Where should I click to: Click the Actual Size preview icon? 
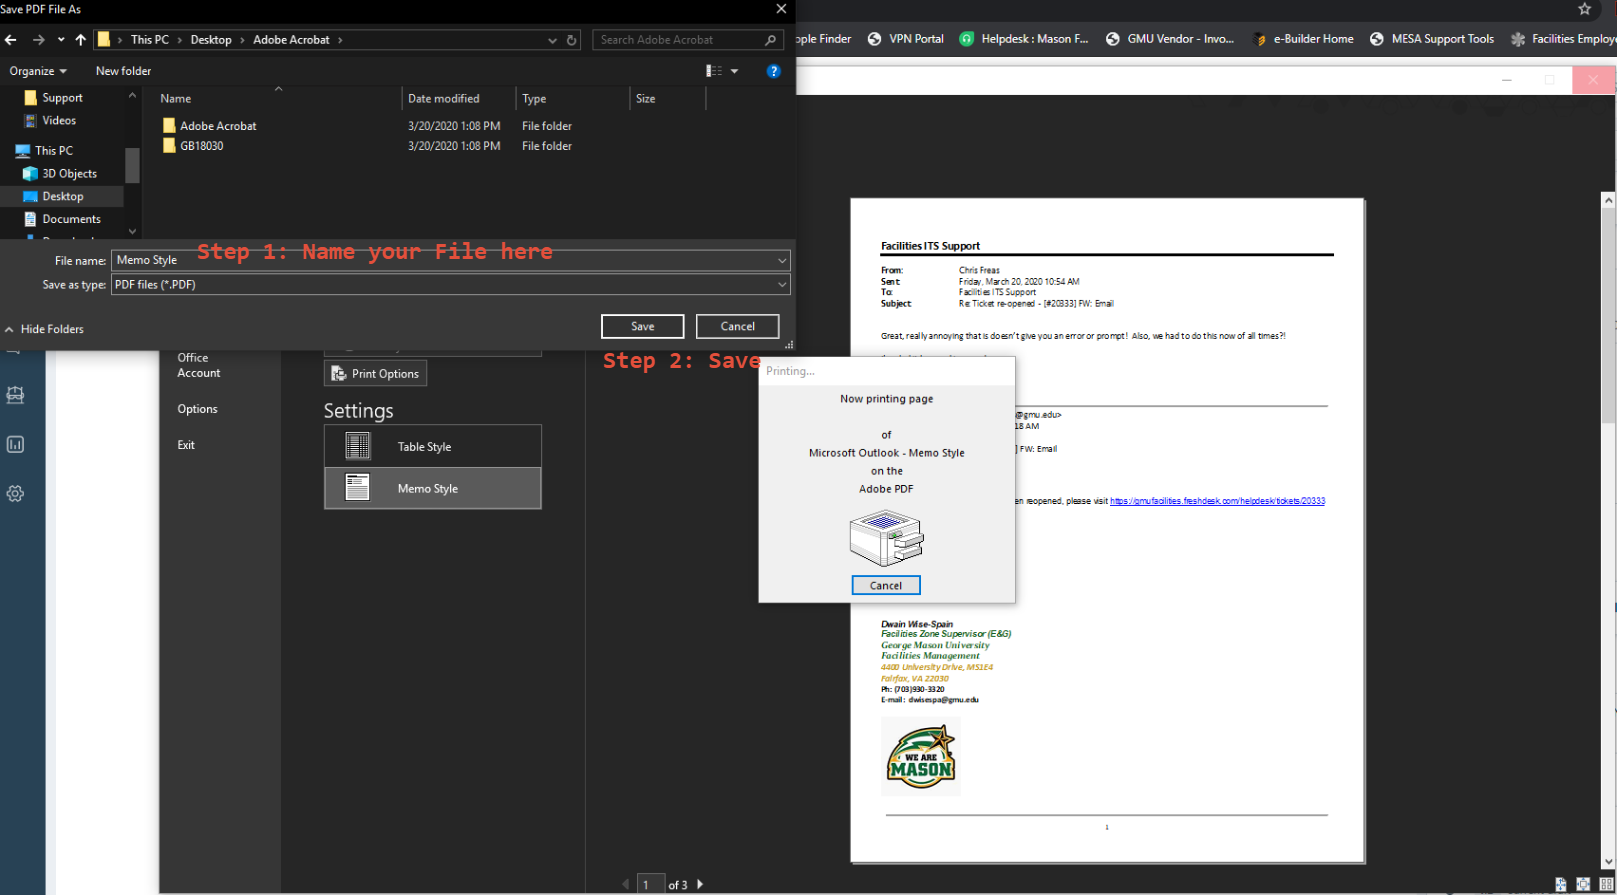tap(1560, 884)
